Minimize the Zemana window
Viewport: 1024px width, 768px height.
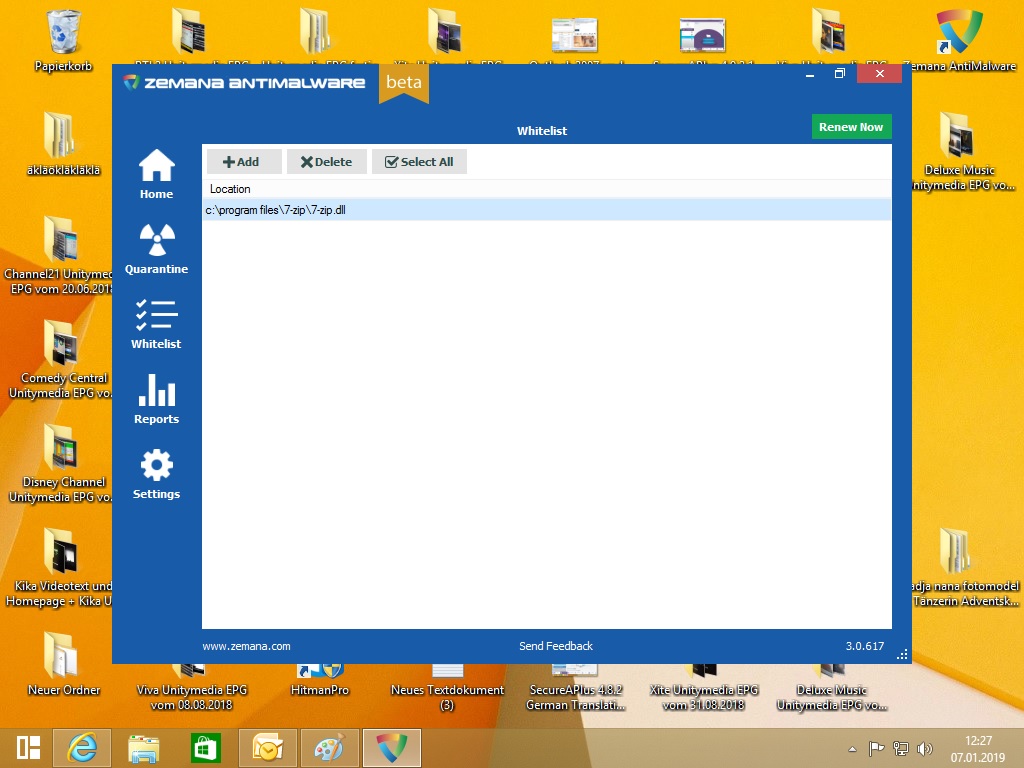[810, 74]
